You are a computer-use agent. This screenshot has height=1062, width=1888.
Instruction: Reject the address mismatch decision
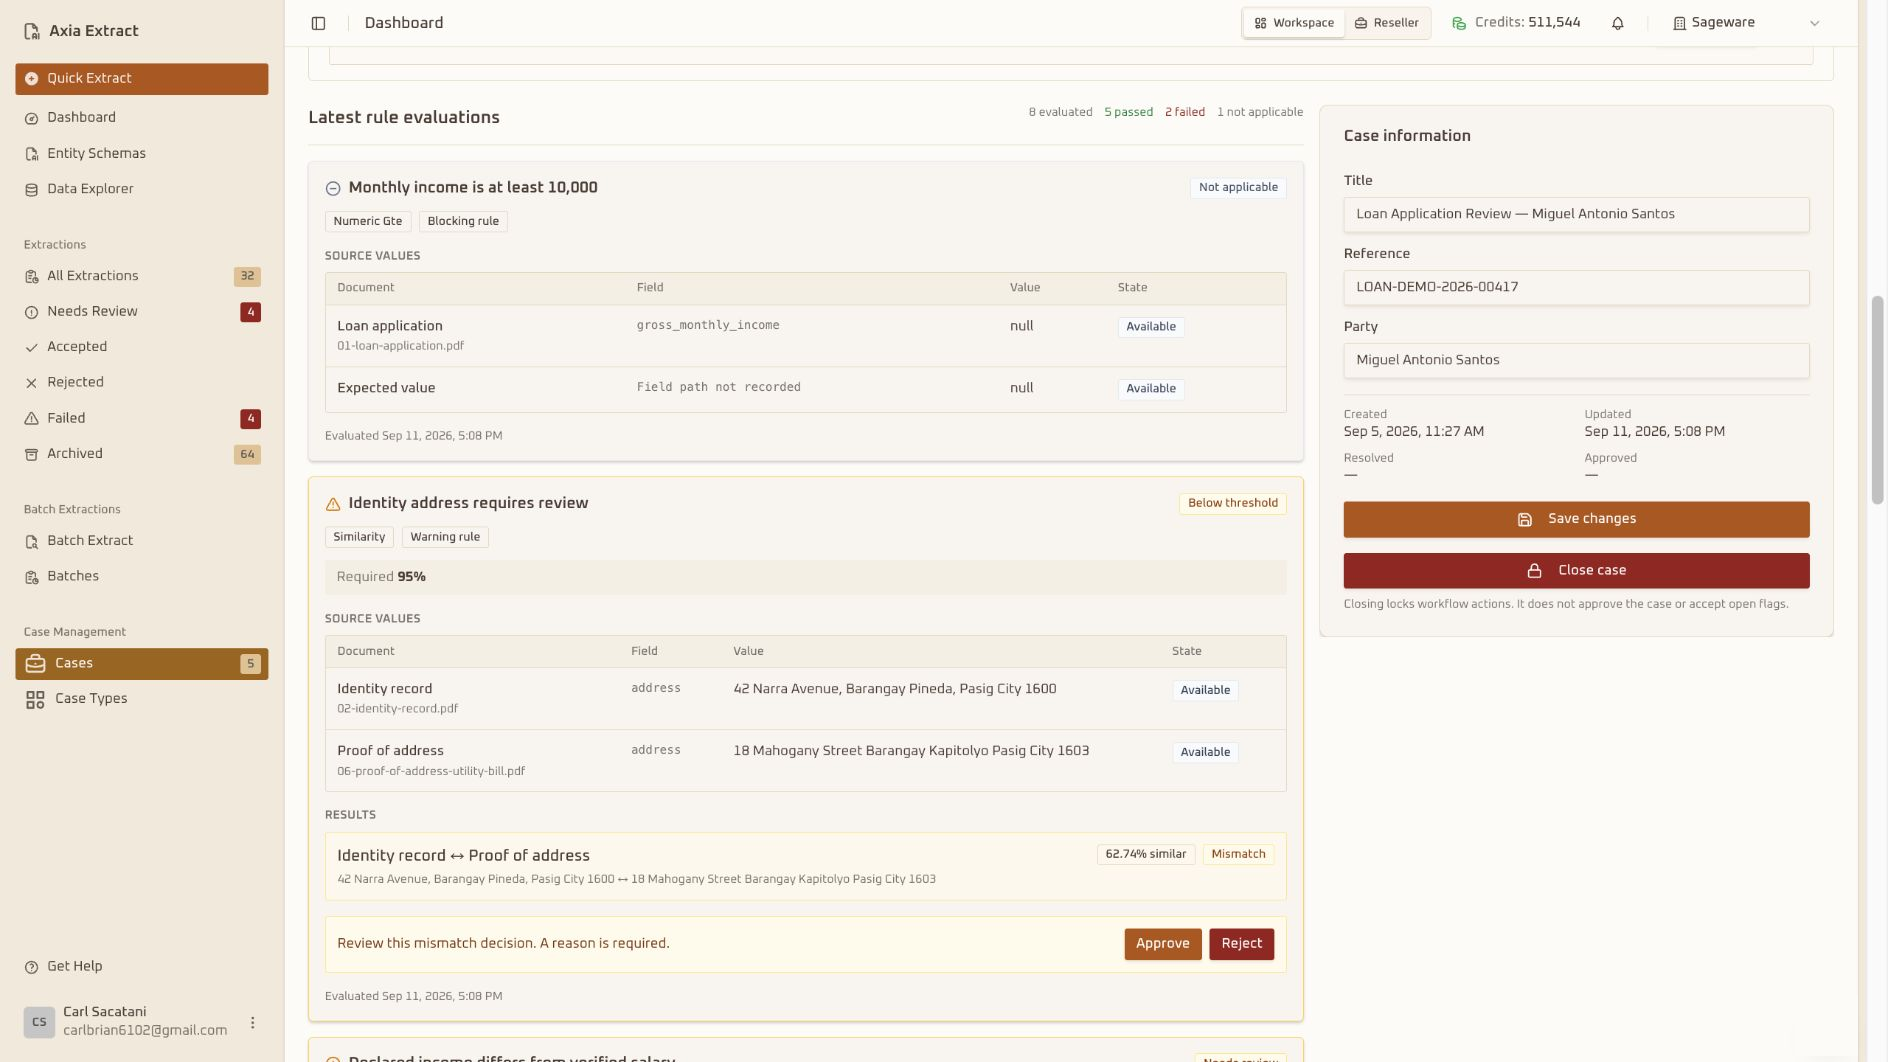pyautogui.click(x=1241, y=944)
